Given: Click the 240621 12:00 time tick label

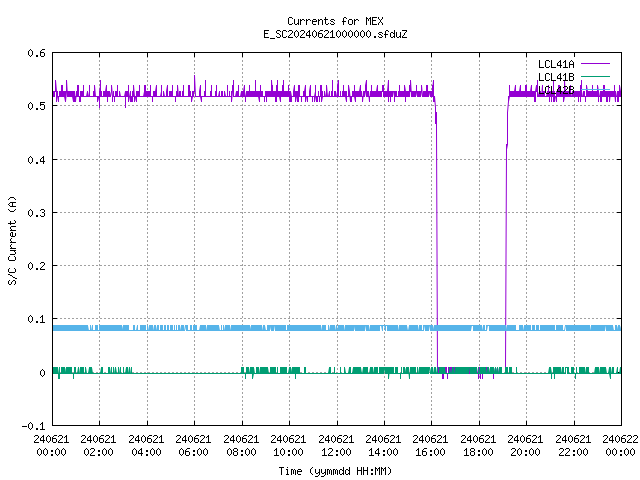Looking at the screenshot, I should click(336, 446).
